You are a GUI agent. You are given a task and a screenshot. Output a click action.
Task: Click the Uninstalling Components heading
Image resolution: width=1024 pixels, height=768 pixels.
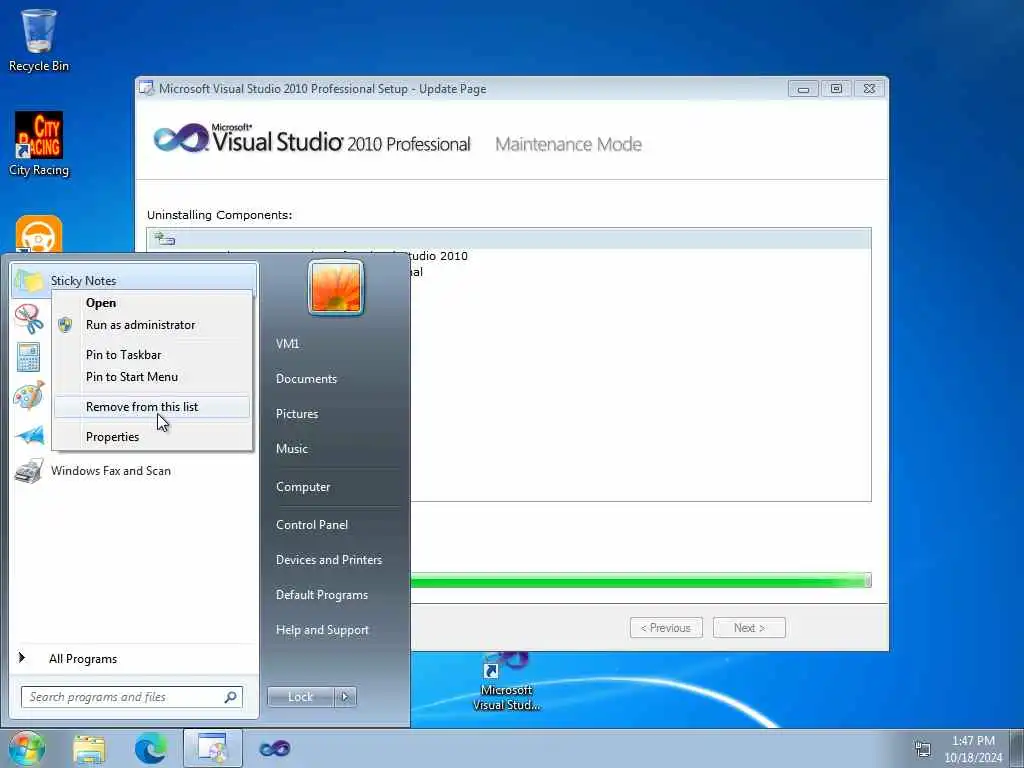[x=219, y=215]
